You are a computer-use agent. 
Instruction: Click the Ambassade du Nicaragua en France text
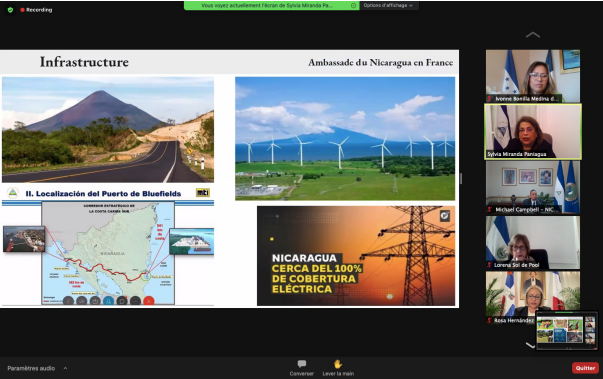380,62
